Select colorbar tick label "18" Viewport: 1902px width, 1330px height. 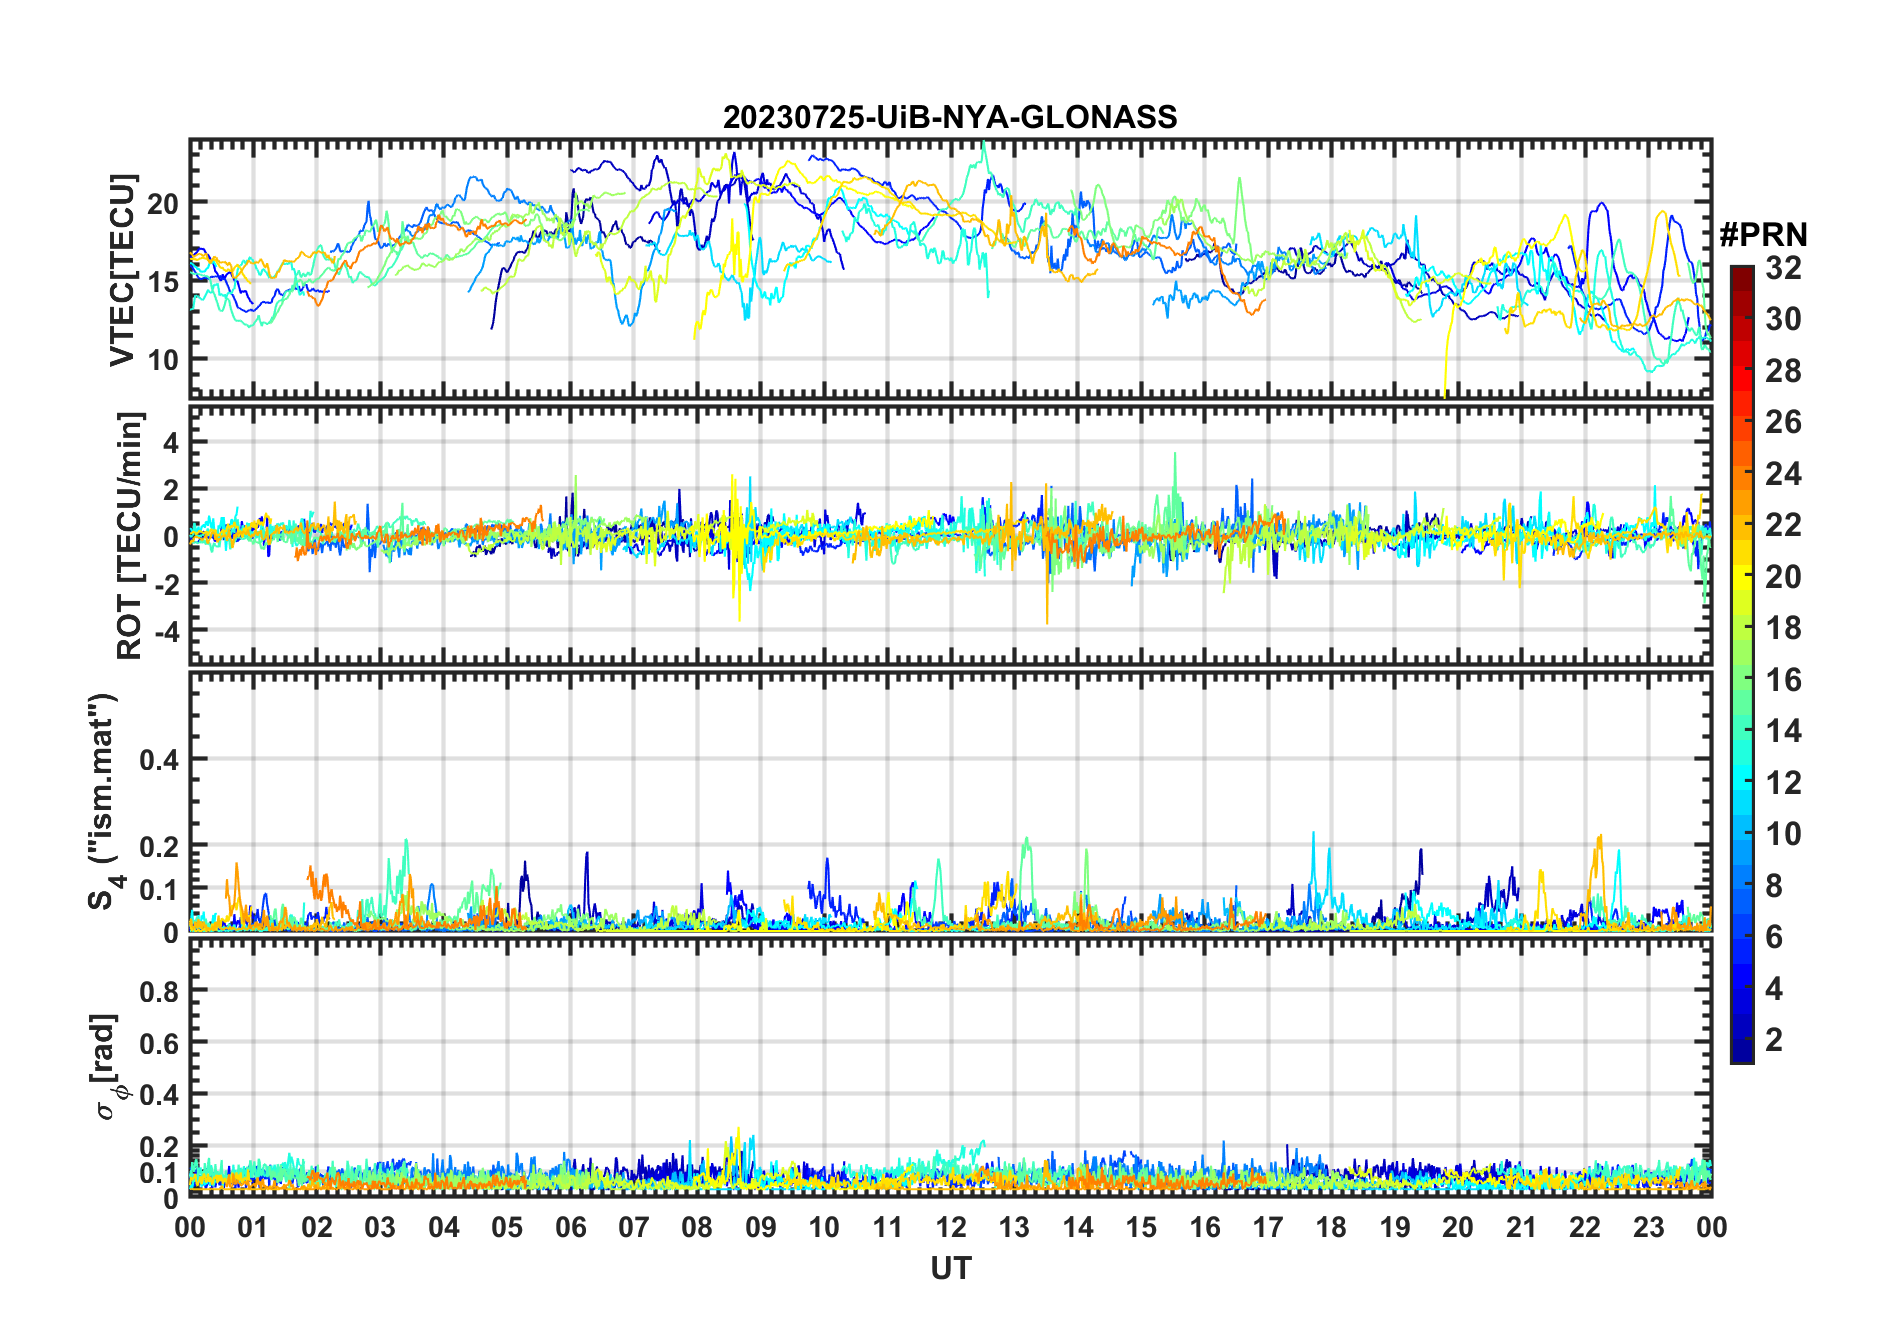1783,628
